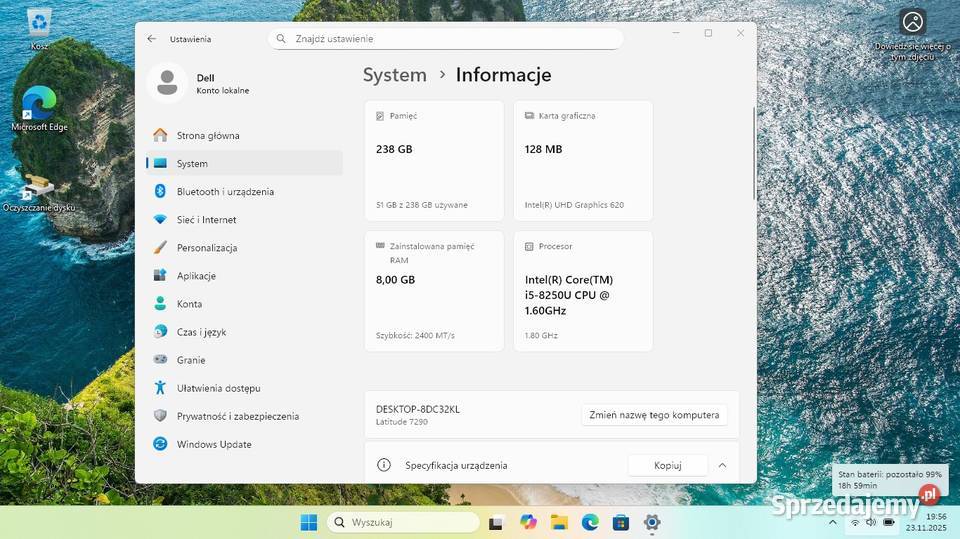The width and height of the screenshot is (960, 539).
Task: Collapse Specyfikacja urządzenia section chevron
Action: [x=722, y=466]
